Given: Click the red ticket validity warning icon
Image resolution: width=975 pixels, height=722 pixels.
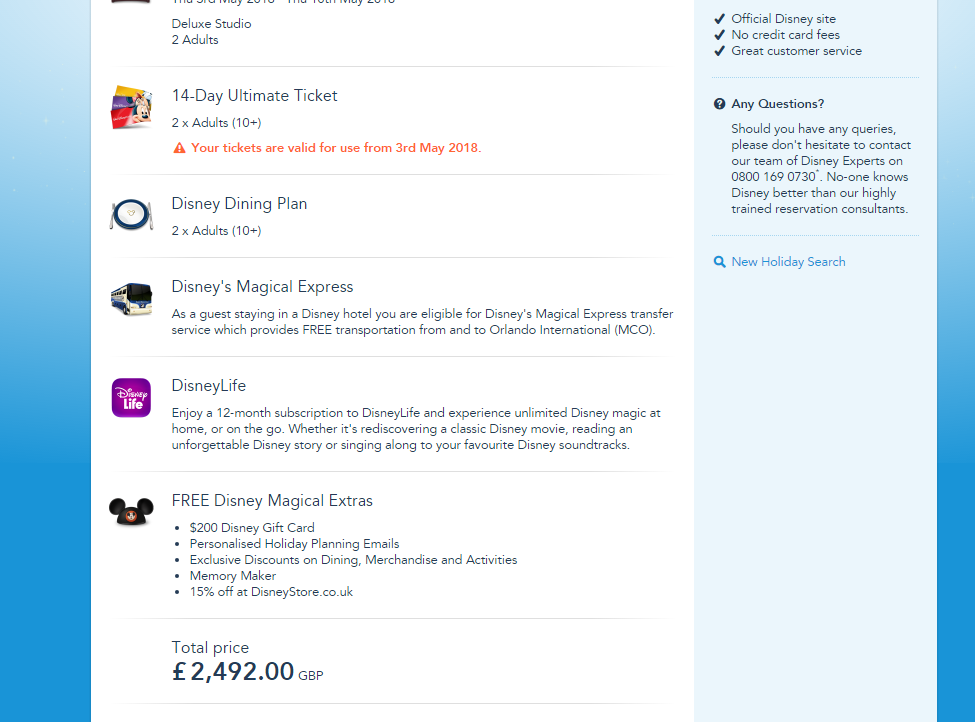Looking at the screenshot, I should pos(179,148).
